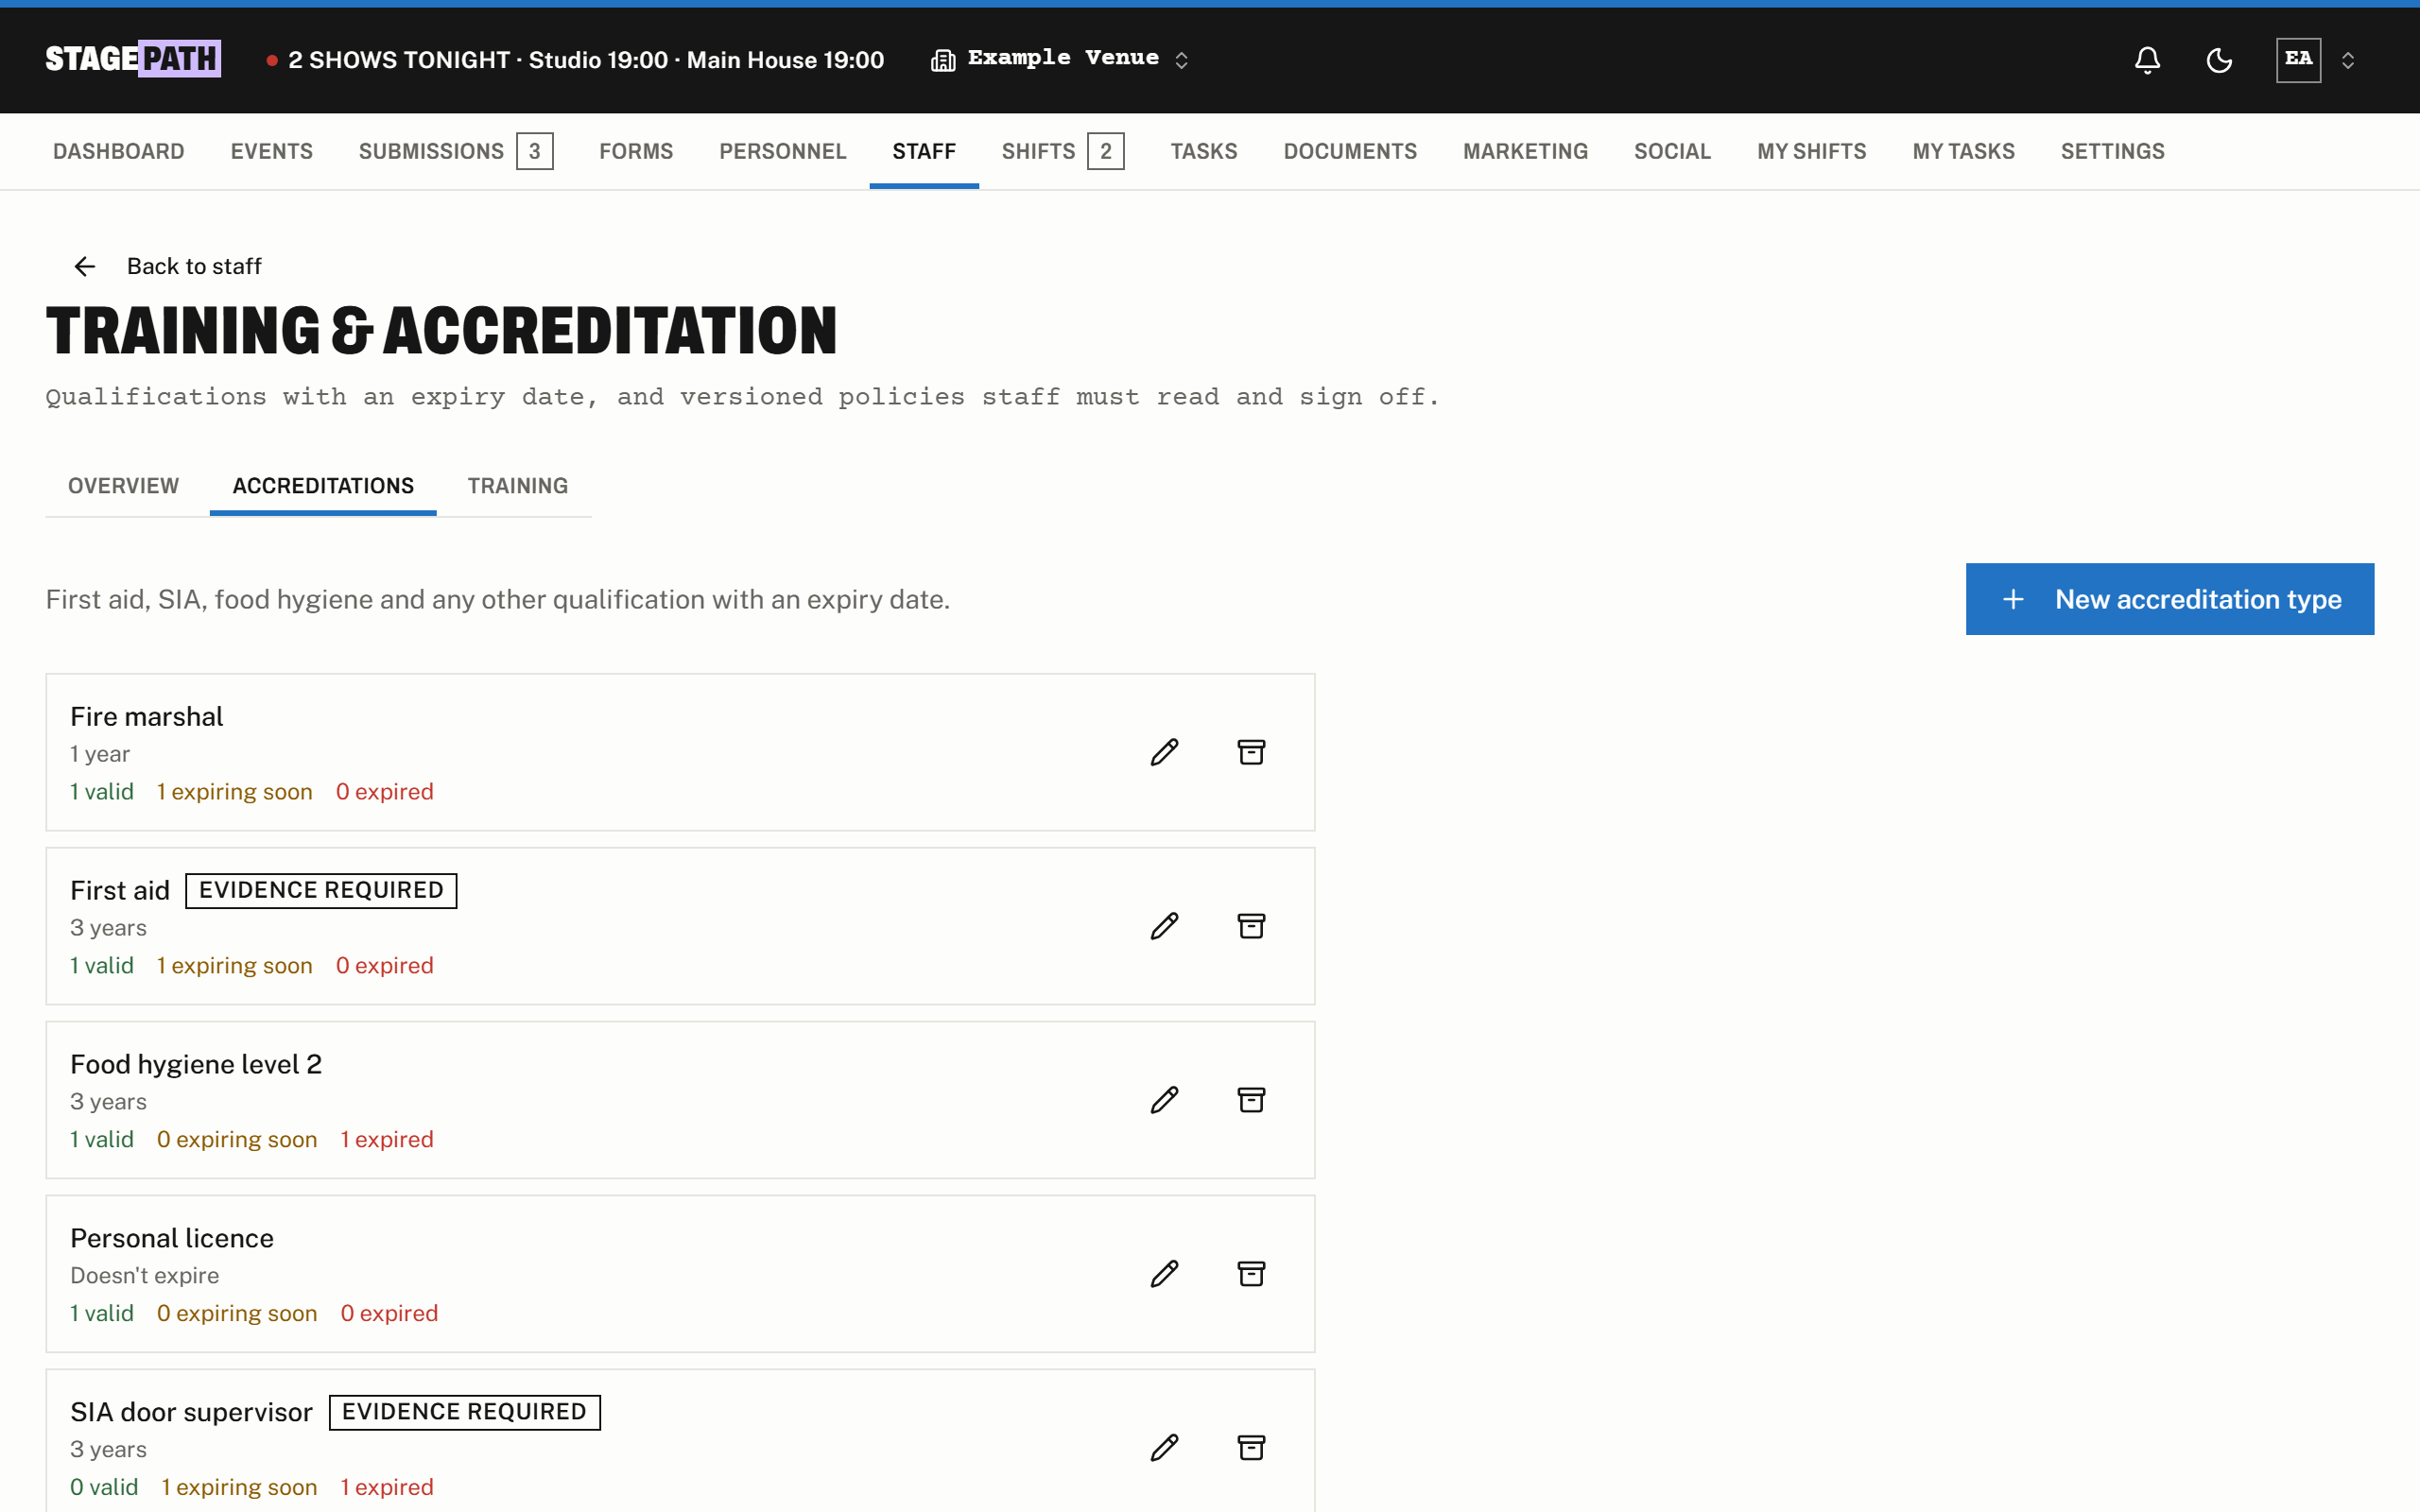Archive the SIA door supervisor accreditation
This screenshot has height=1512, width=2420.
[x=1251, y=1448]
